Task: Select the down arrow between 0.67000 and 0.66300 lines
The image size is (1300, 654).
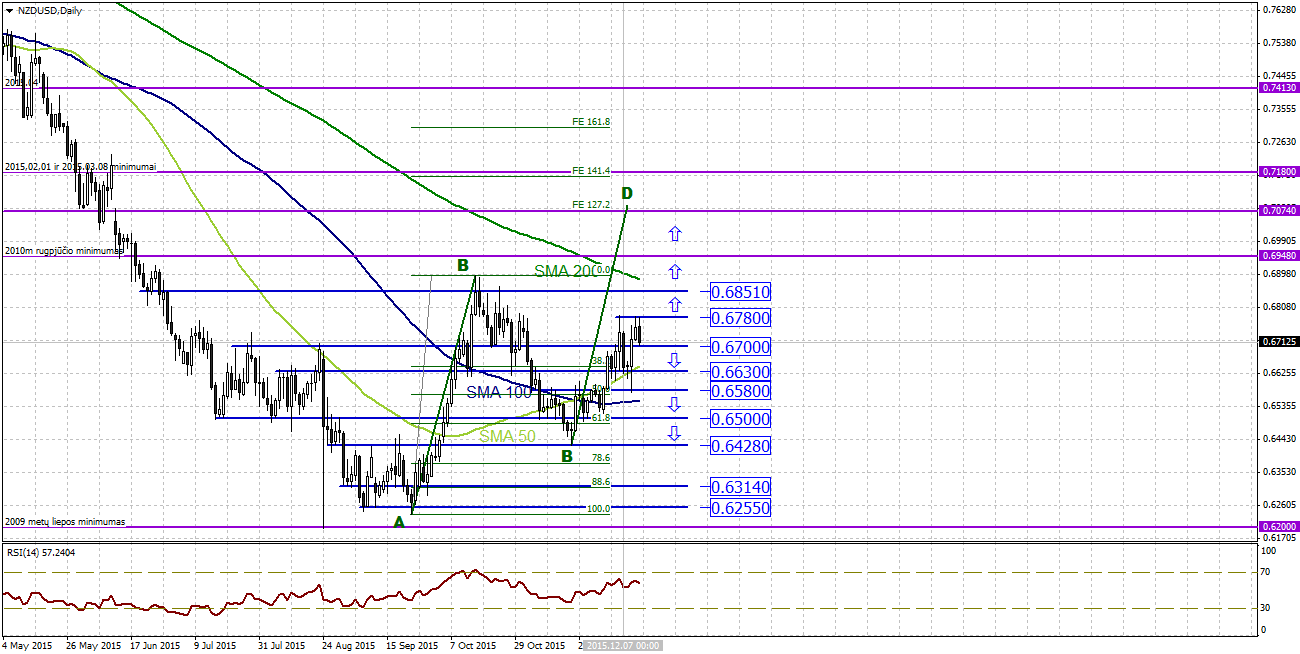Action: tap(675, 359)
